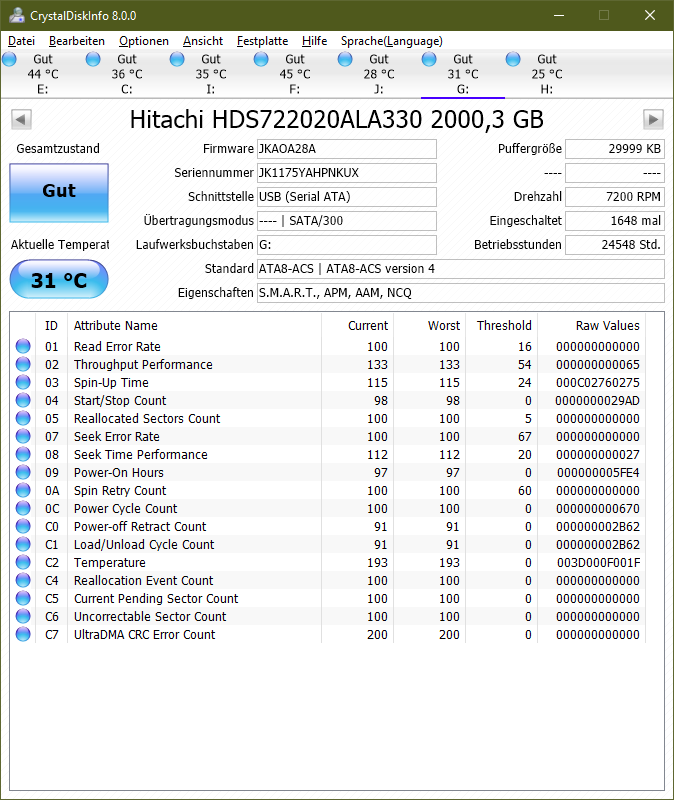This screenshot has height=800, width=674.
Task: Click the Betriebsstunden value 24548 Std.
Action: click(x=615, y=245)
